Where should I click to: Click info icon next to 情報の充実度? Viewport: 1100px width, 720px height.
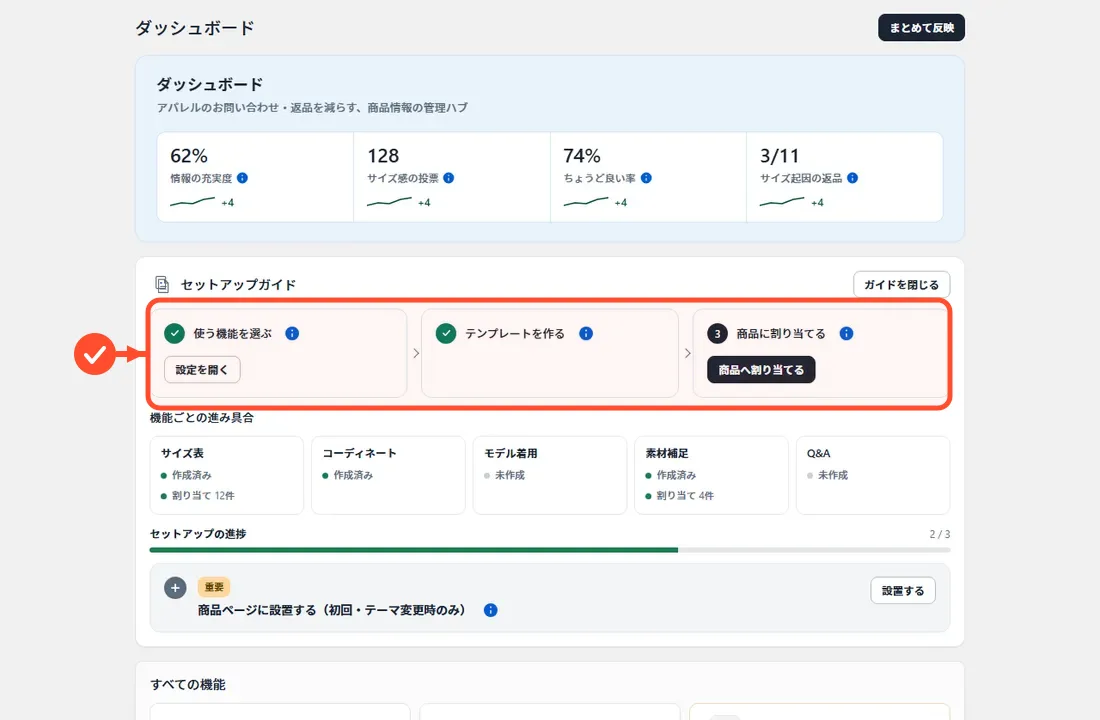click(x=242, y=178)
